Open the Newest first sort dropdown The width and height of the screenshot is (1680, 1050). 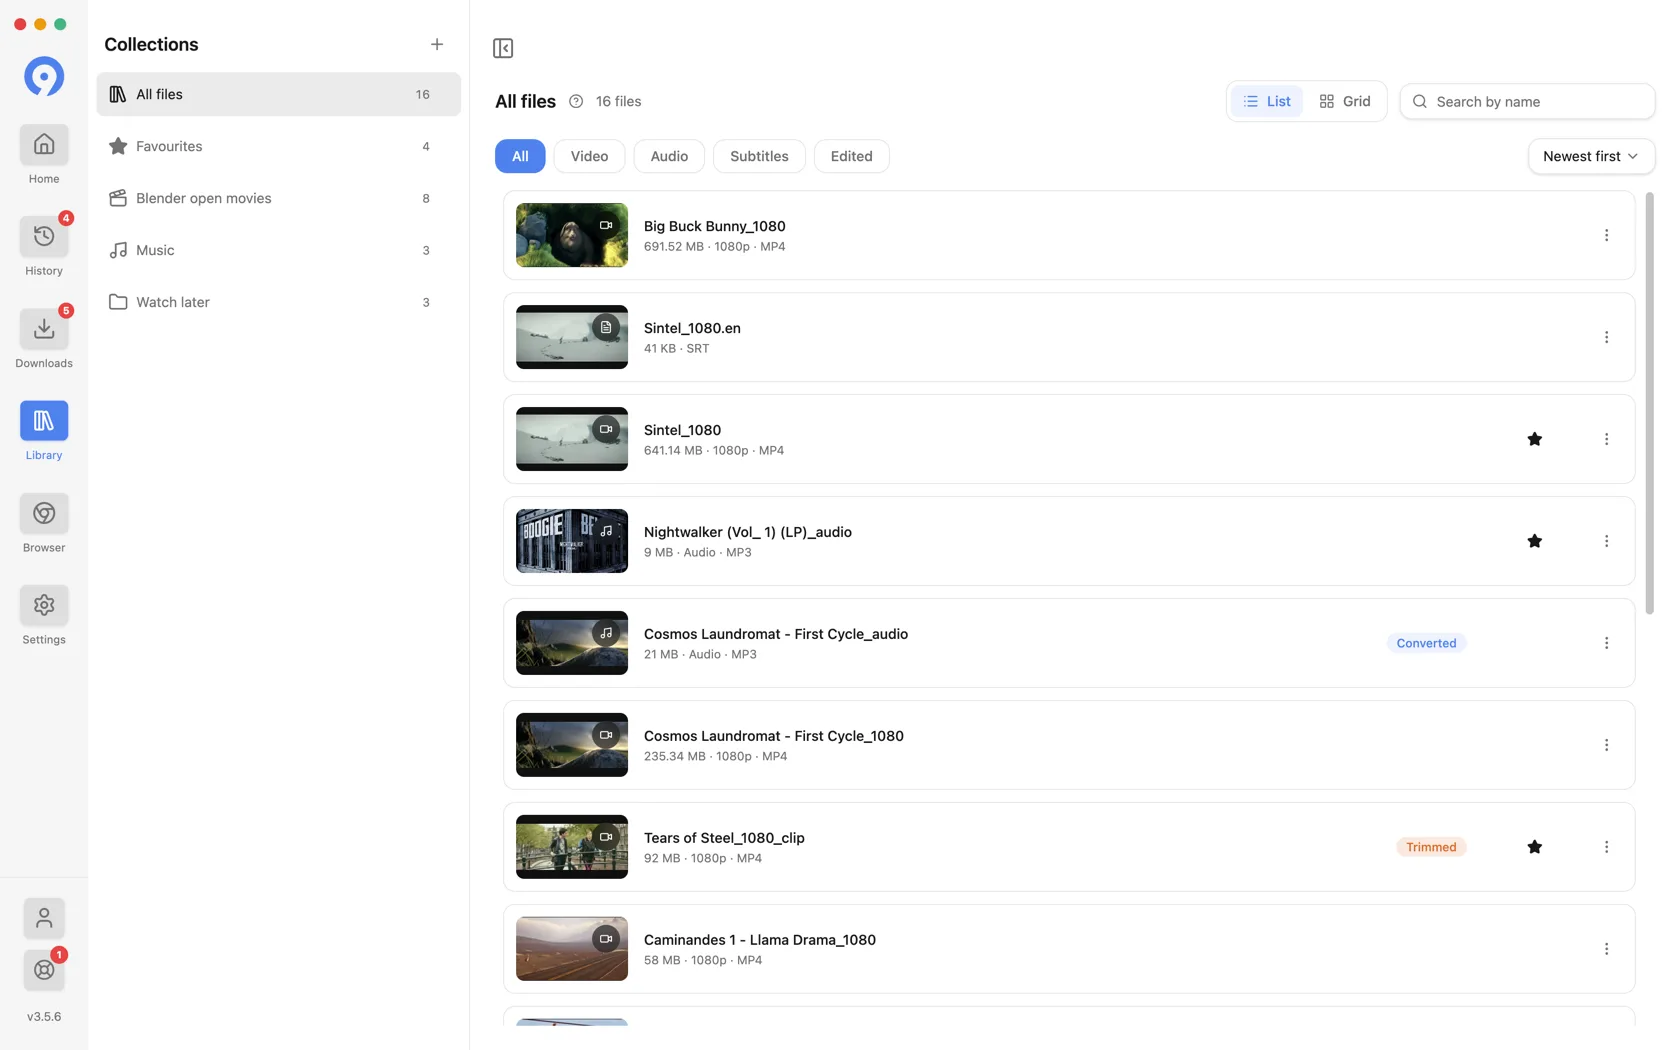(x=1590, y=156)
